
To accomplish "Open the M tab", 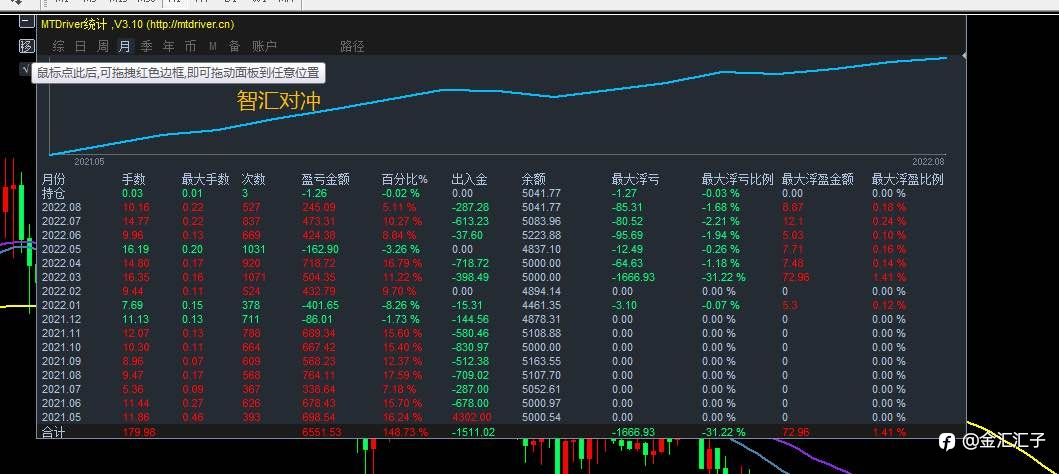I will [213, 47].
